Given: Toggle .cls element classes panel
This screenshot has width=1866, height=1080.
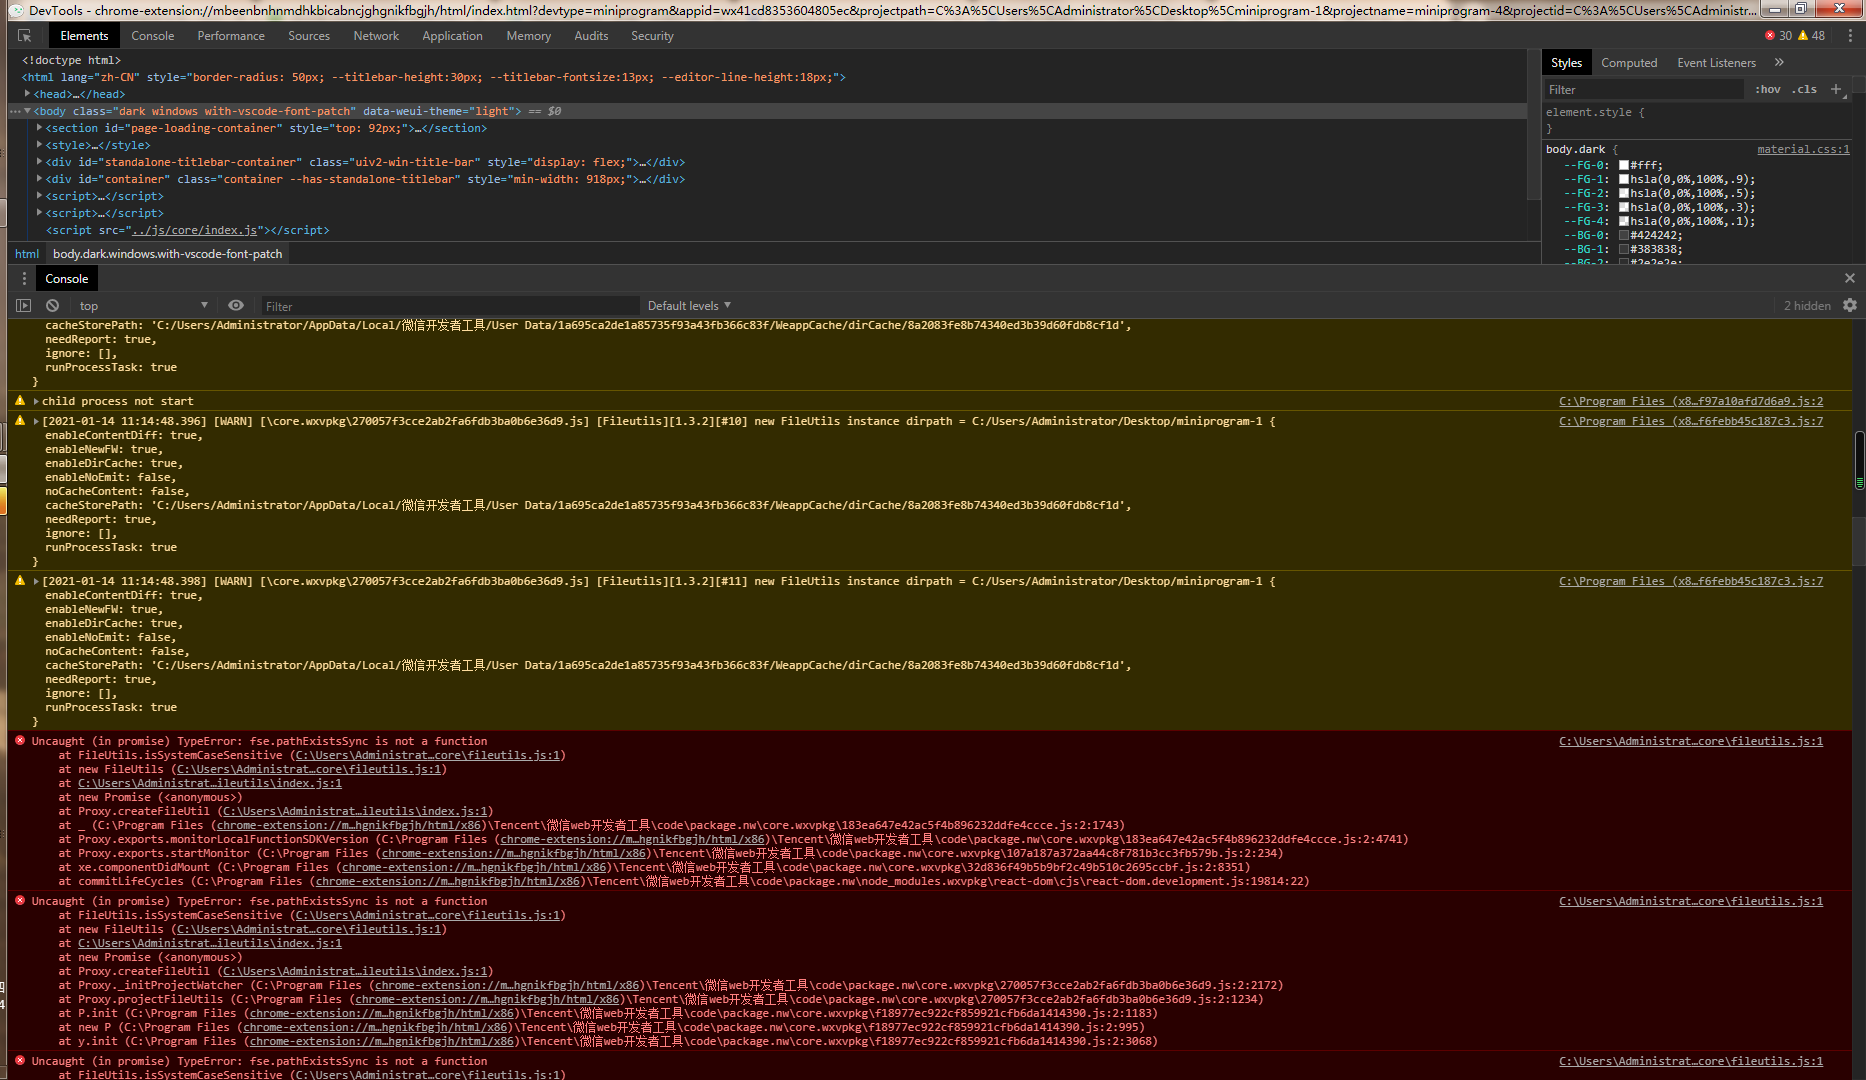Looking at the screenshot, I should 1804,89.
